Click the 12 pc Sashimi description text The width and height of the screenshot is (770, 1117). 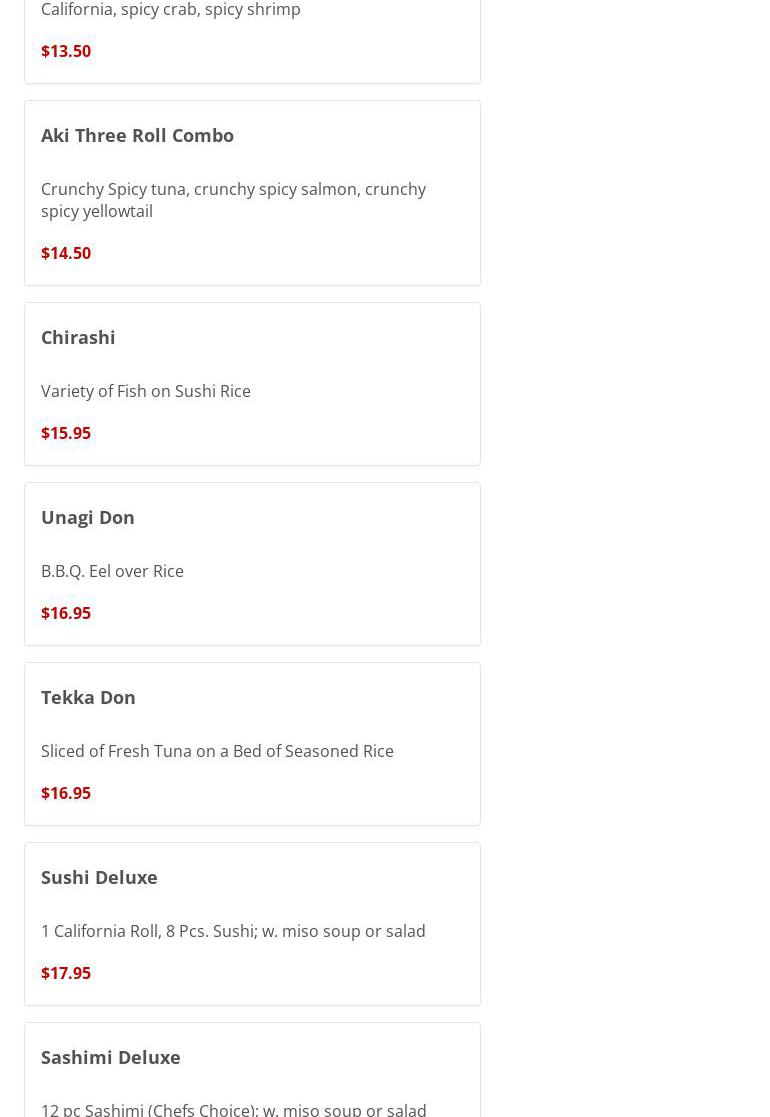(234, 1108)
